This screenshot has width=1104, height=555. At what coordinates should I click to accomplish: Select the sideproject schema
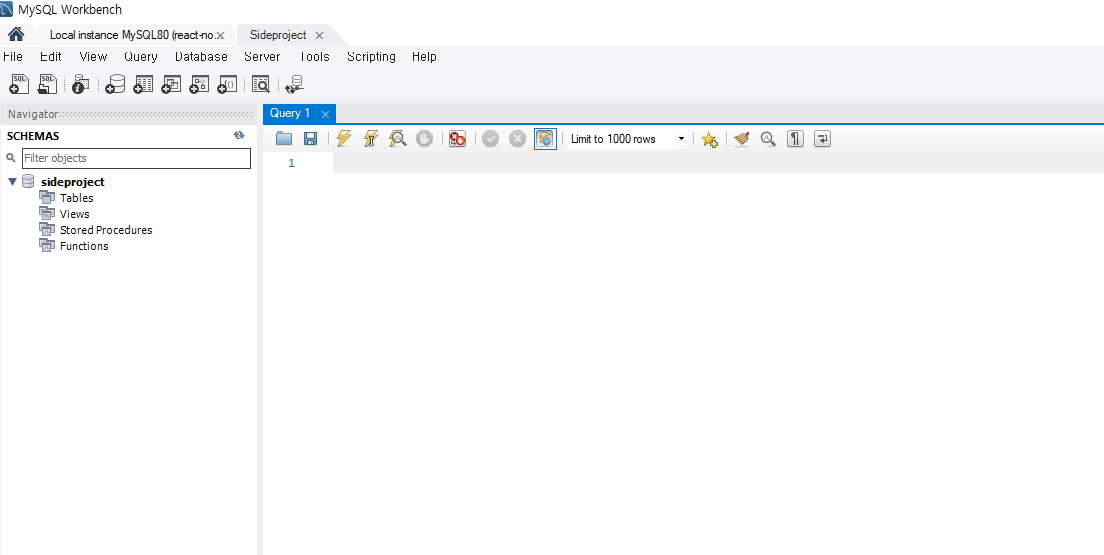(73, 182)
